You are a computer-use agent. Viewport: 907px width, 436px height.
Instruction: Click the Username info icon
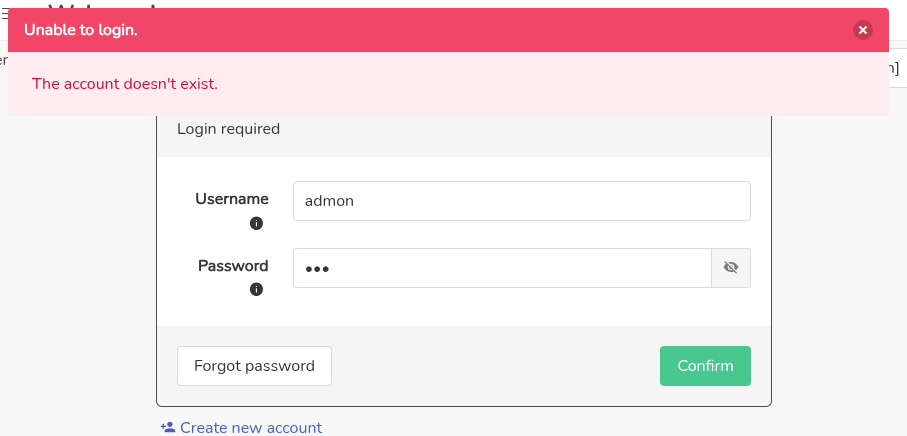click(x=256, y=223)
